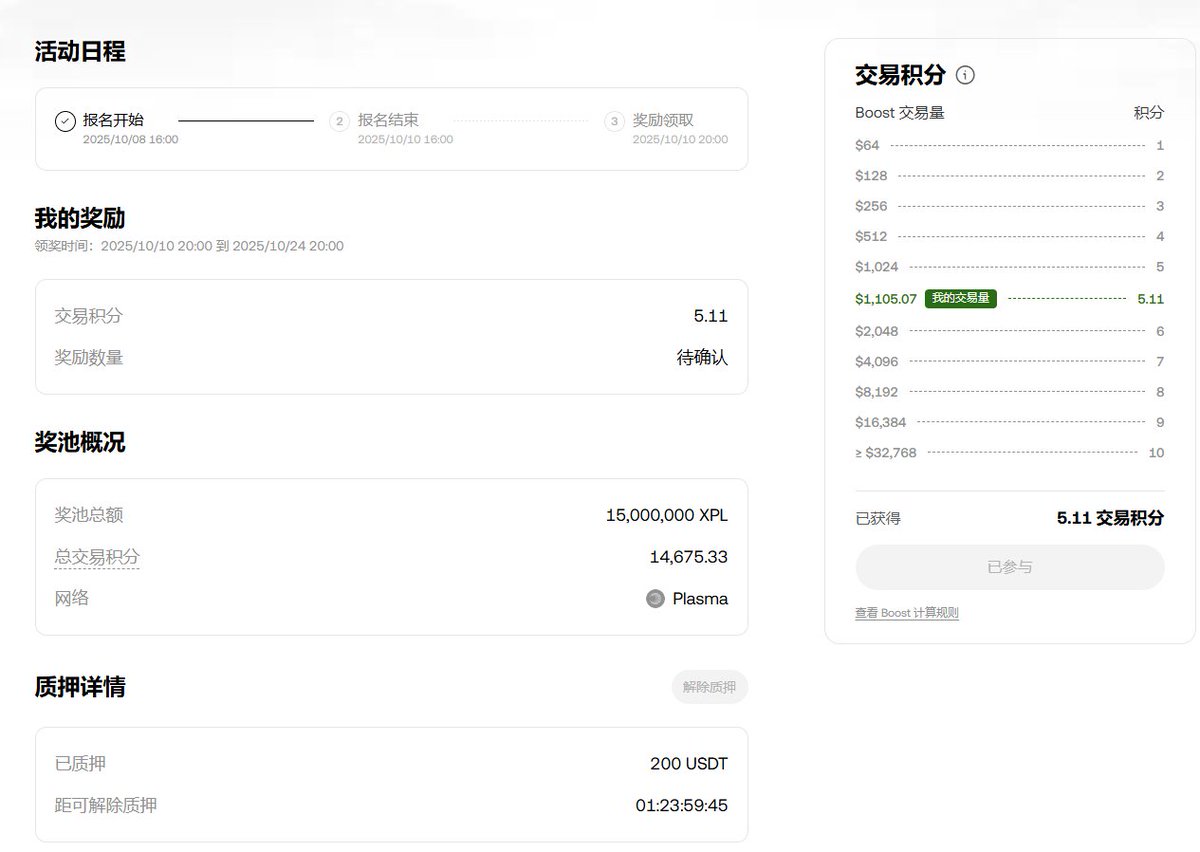Click the $2,048 tier row
The height and width of the screenshot is (852, 1200).
(1010, 331)
